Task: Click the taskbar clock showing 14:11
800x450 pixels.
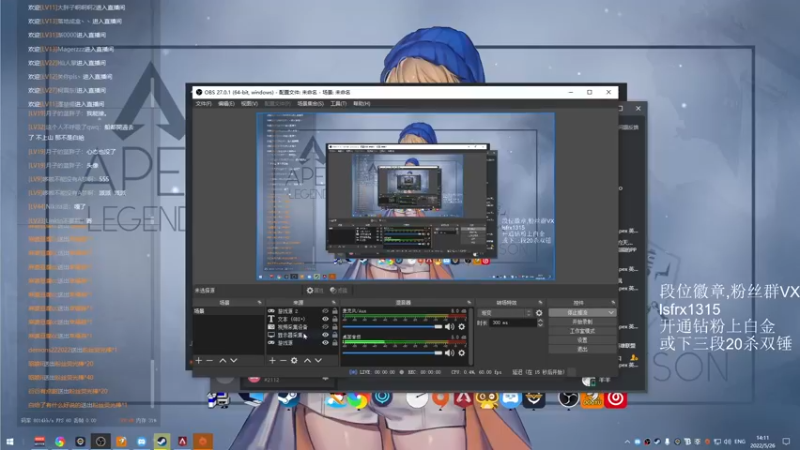Action: 763,441
